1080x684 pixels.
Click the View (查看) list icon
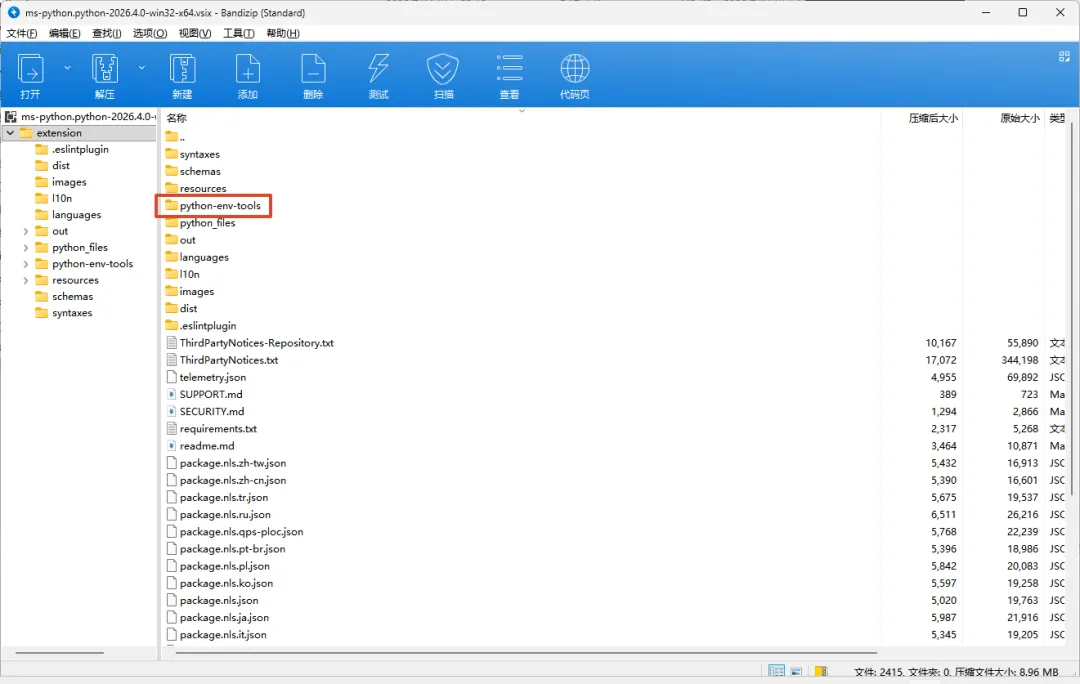point(509,76)
